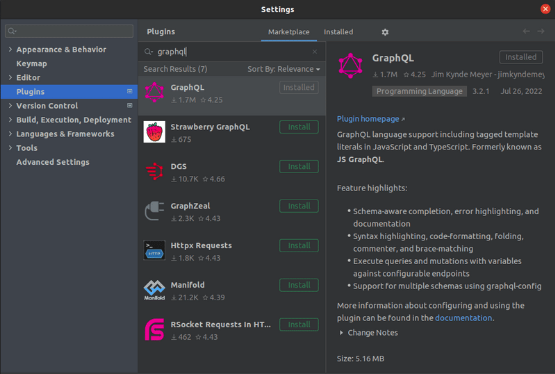Image resolution: width=555 pixels, height=374 pixels.
Task: Click the RSocket Requests plugin icon
Action: click(x=154, y=329)
